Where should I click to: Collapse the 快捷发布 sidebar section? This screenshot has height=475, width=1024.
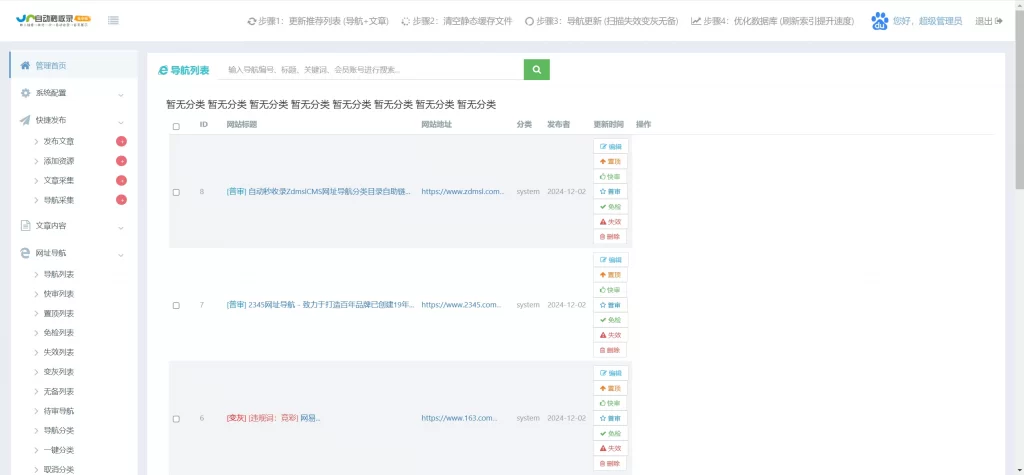[69, 120]
